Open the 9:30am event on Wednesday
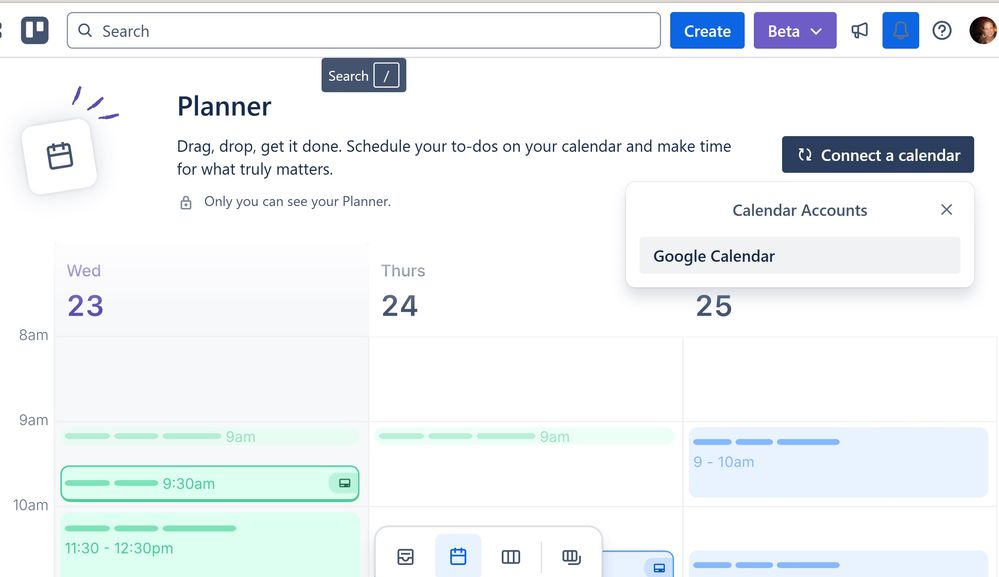 tap(210, 483)
